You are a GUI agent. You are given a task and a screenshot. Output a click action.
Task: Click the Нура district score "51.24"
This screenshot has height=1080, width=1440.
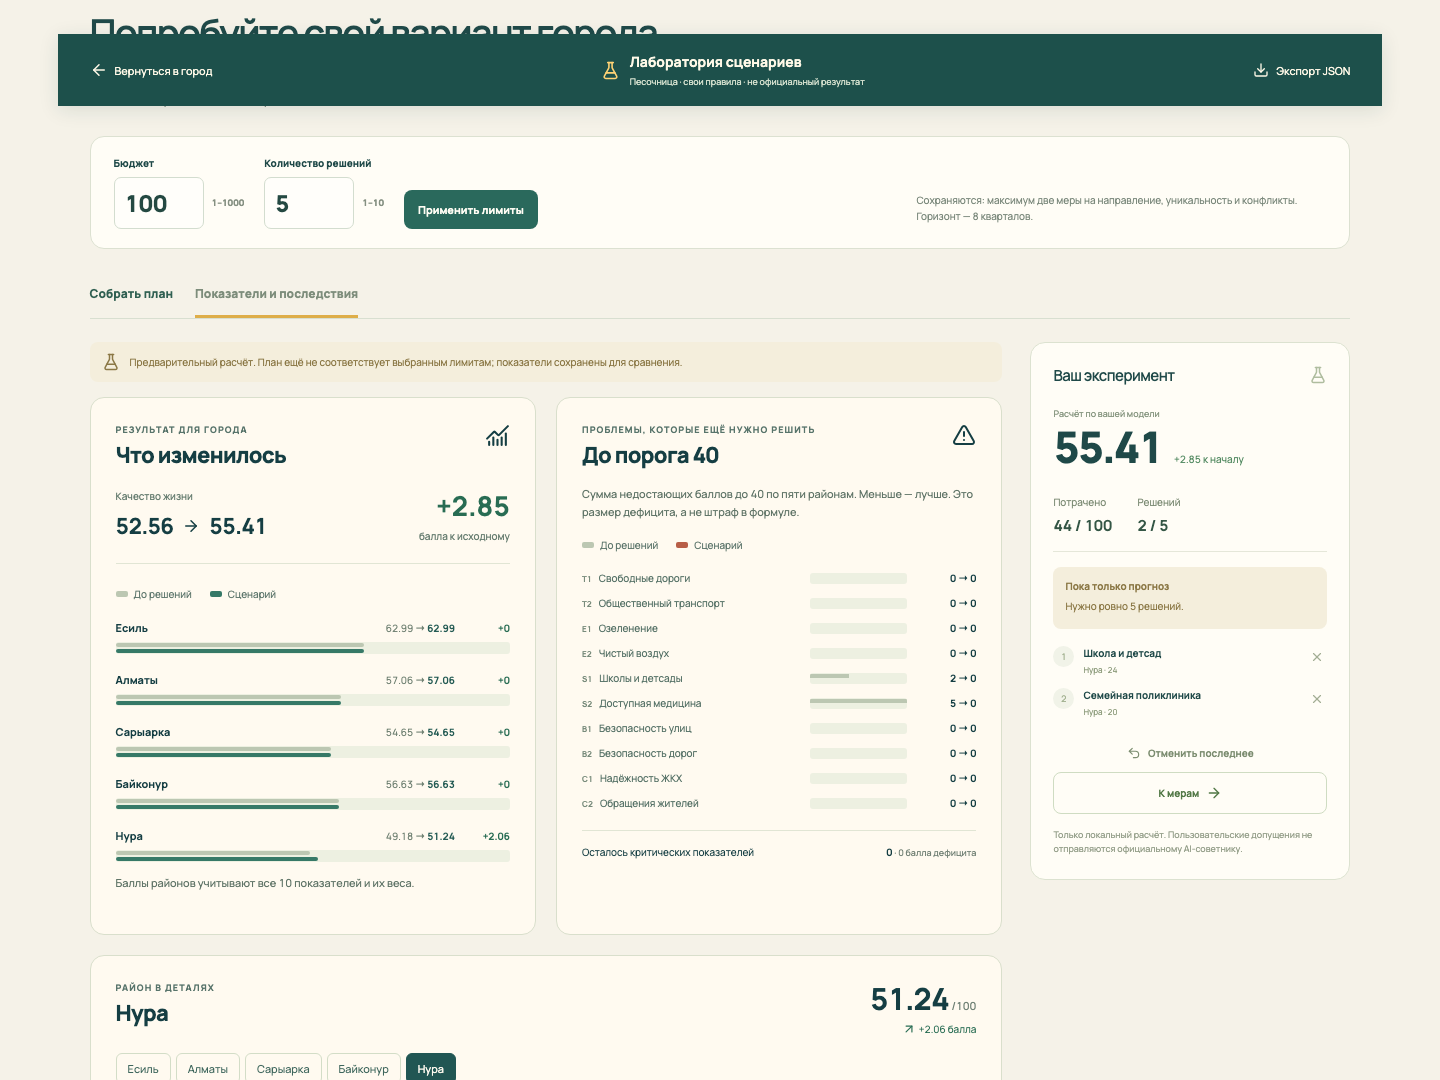(910, 999)
